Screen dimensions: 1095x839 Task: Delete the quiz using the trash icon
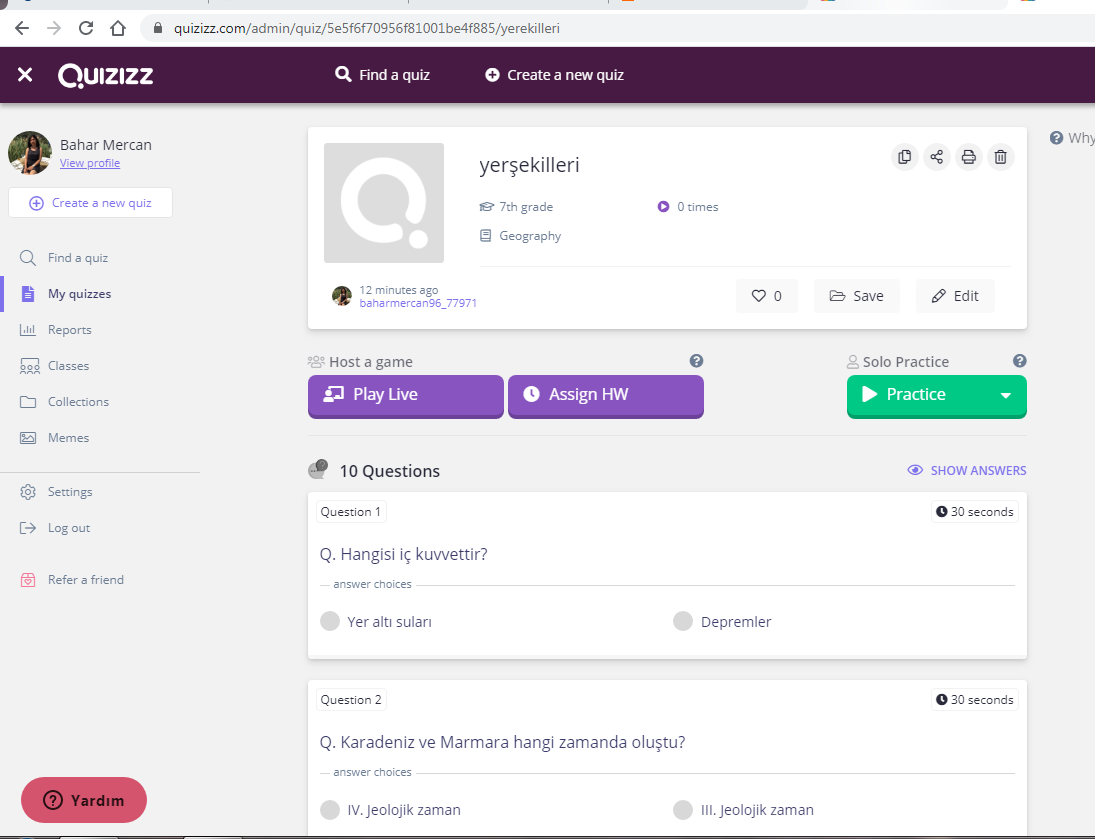1000,157
